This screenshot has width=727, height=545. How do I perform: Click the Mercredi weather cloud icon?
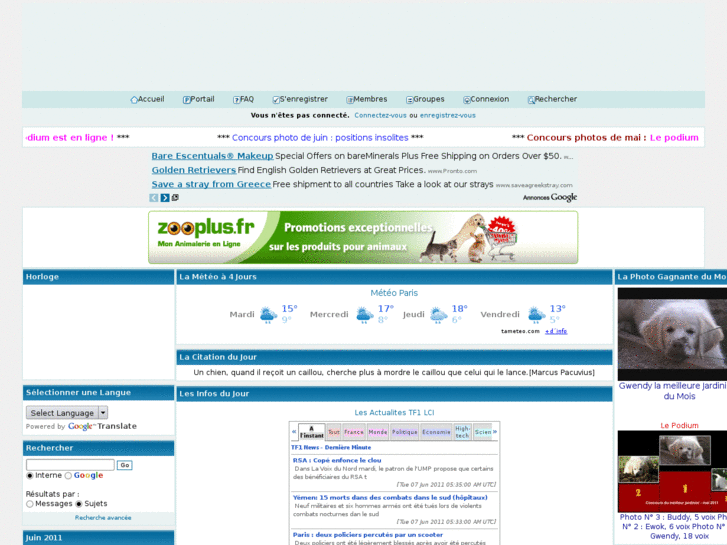coord(364,315)
